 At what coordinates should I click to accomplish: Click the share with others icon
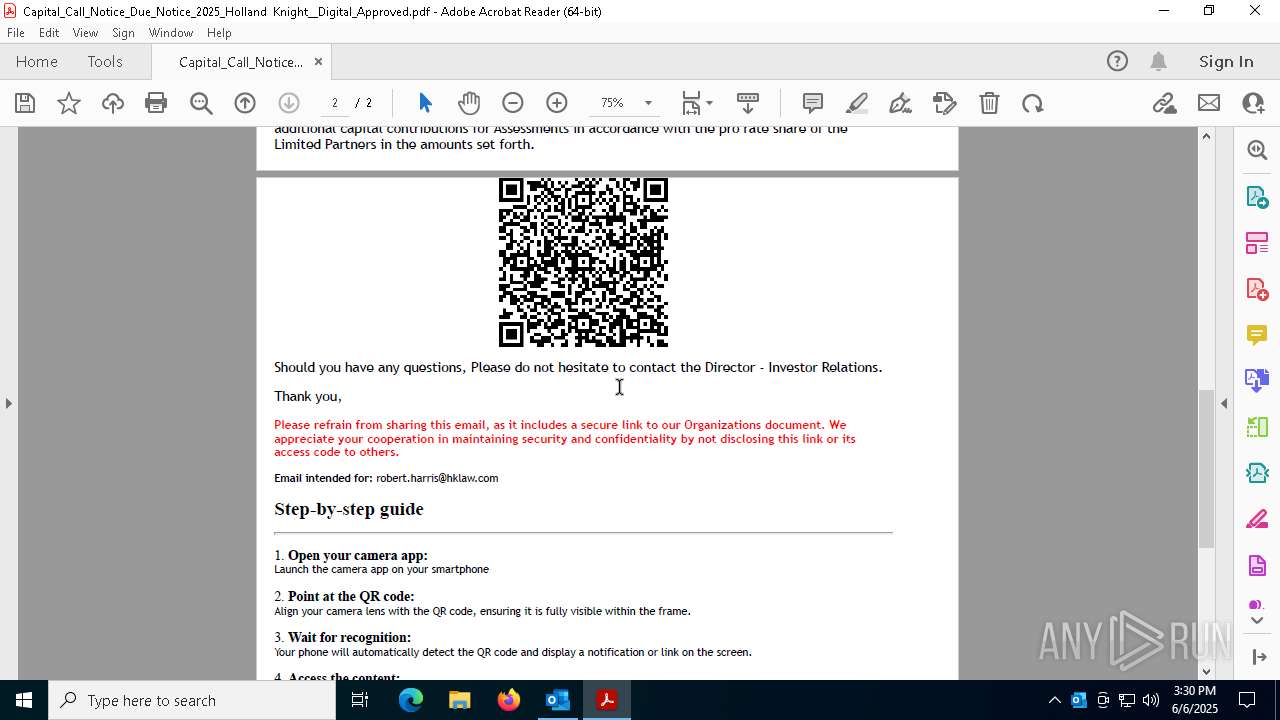[x=1253, y=103]
